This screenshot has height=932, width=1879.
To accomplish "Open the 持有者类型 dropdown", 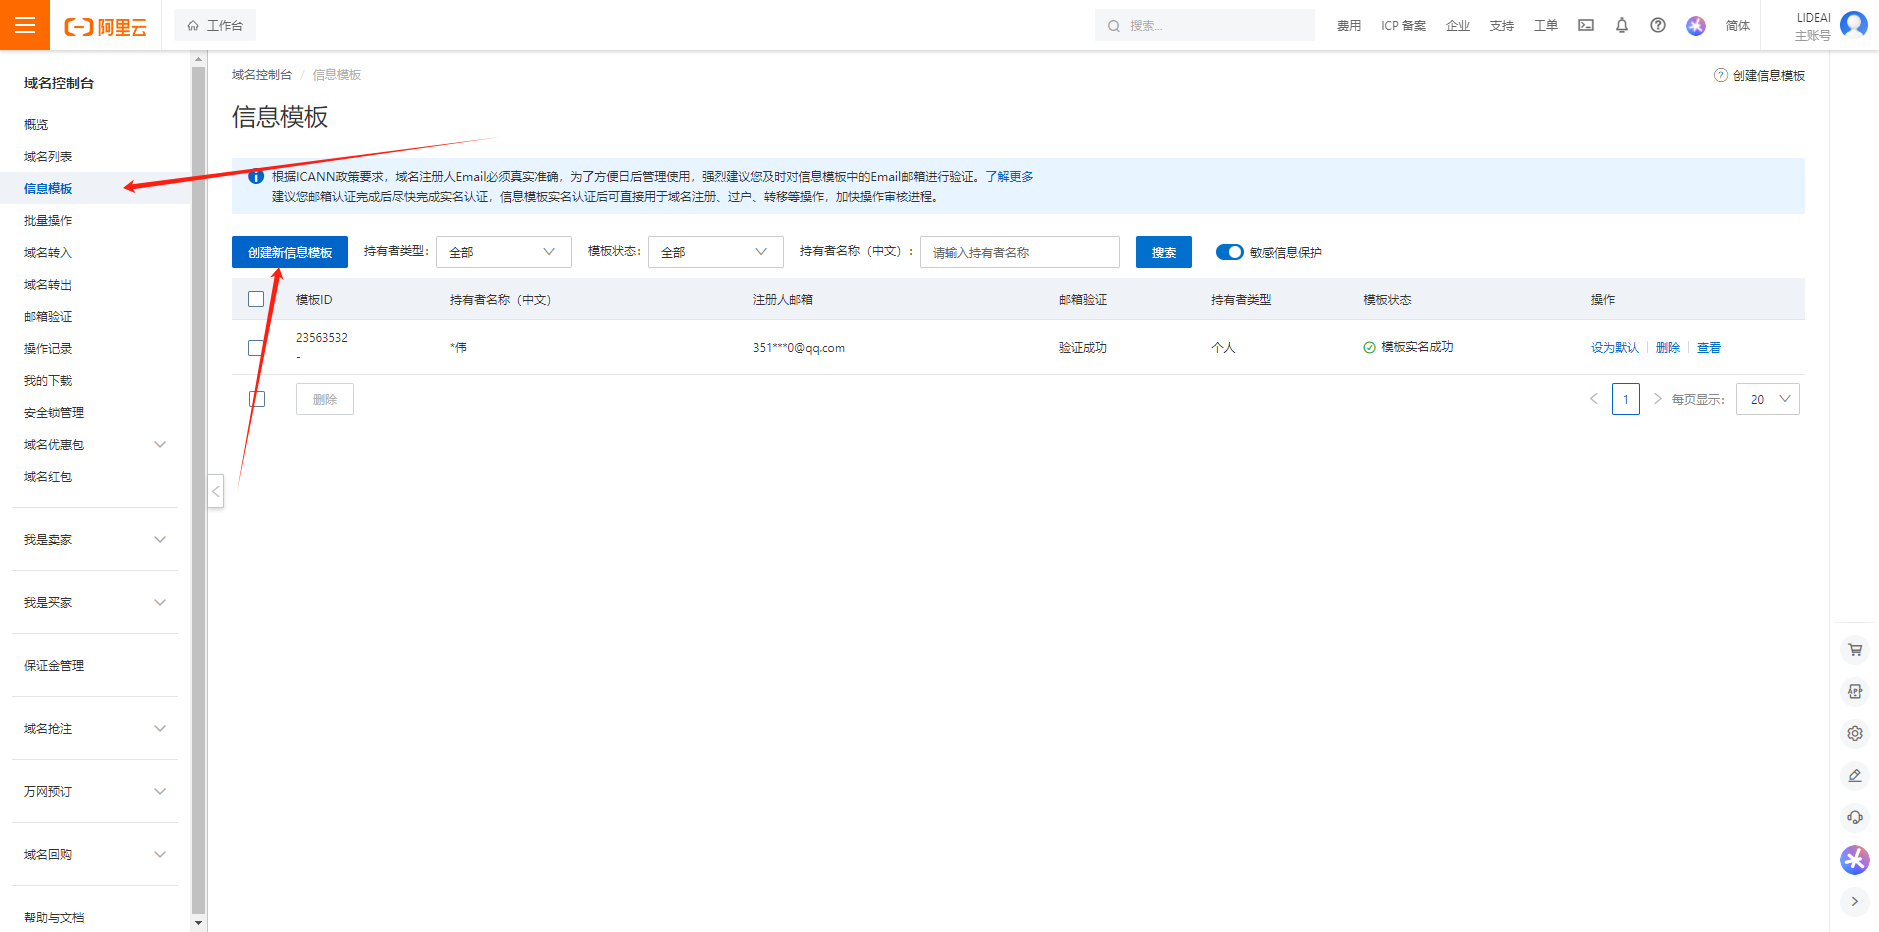I will coord(503,252).
